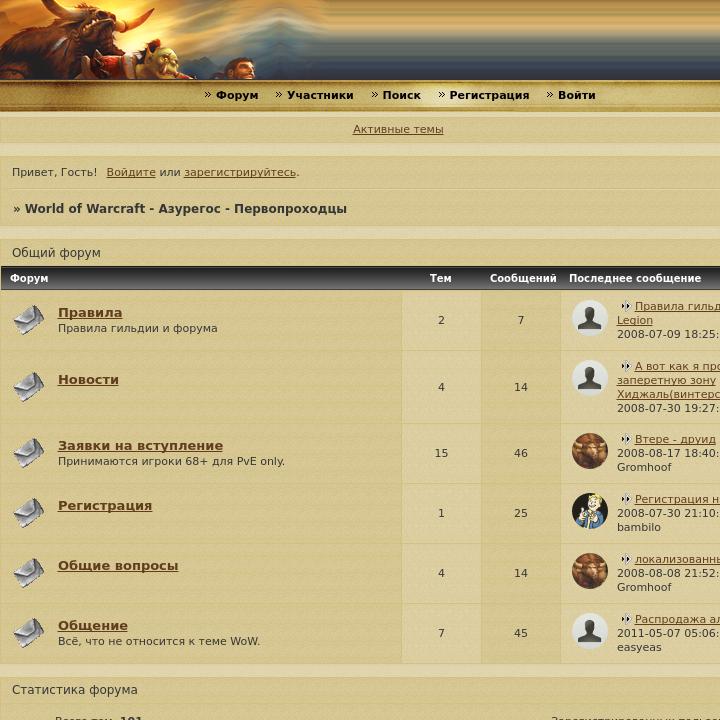This screenshot has width=720, height=720.
Task: Click the envelope icon beside Общие вопросы
Action: point(28,573)
